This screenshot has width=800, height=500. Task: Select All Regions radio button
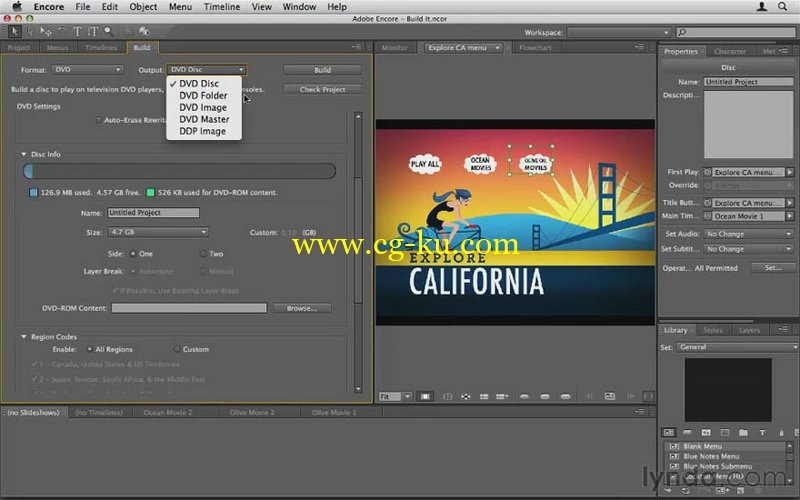89,349
